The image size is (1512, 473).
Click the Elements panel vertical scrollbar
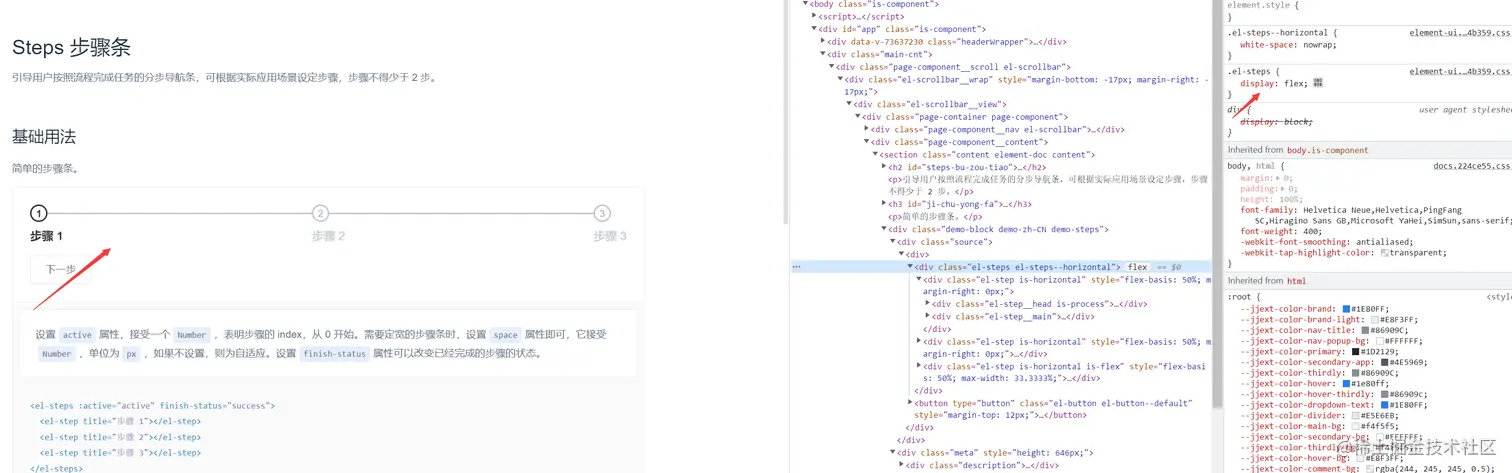point(1218,204)
